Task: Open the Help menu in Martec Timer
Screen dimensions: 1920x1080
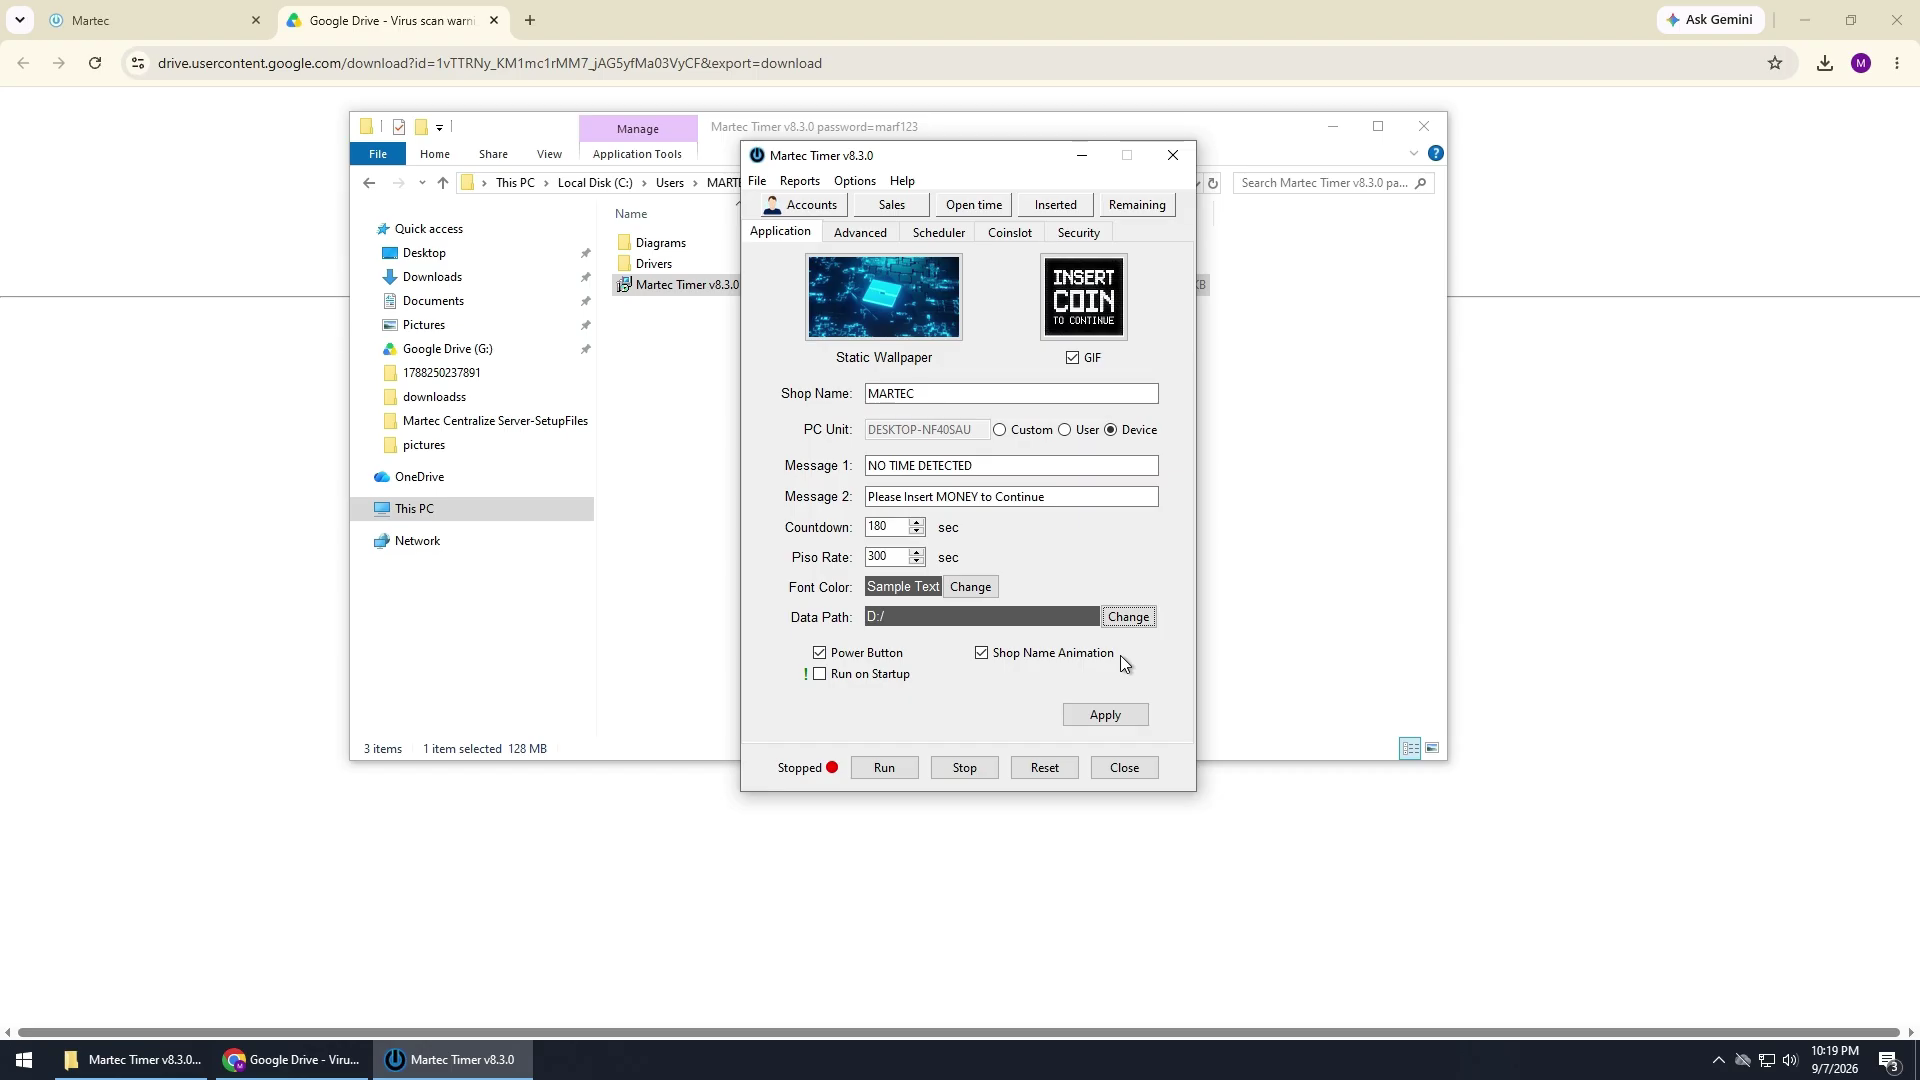Action: pos(902,181)
